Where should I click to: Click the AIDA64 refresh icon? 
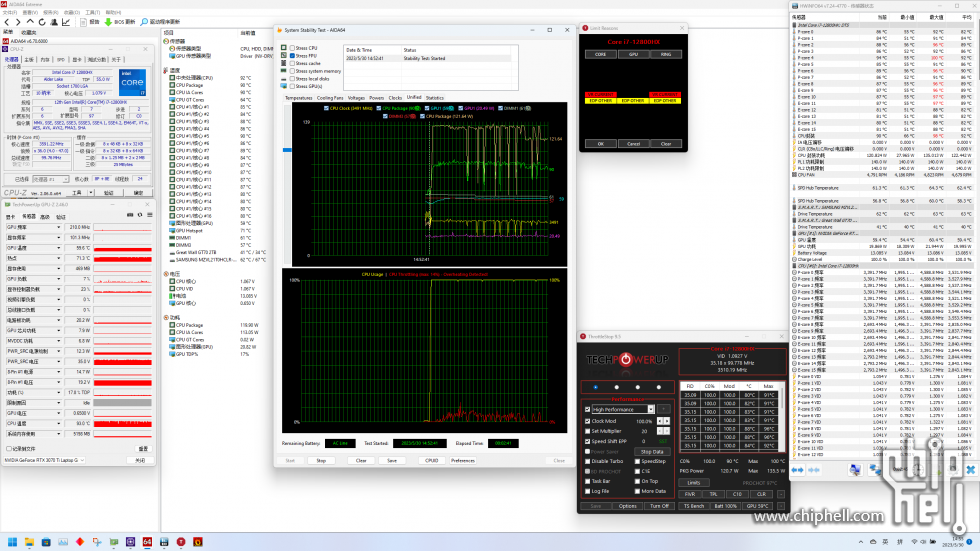tap(42, 22)
